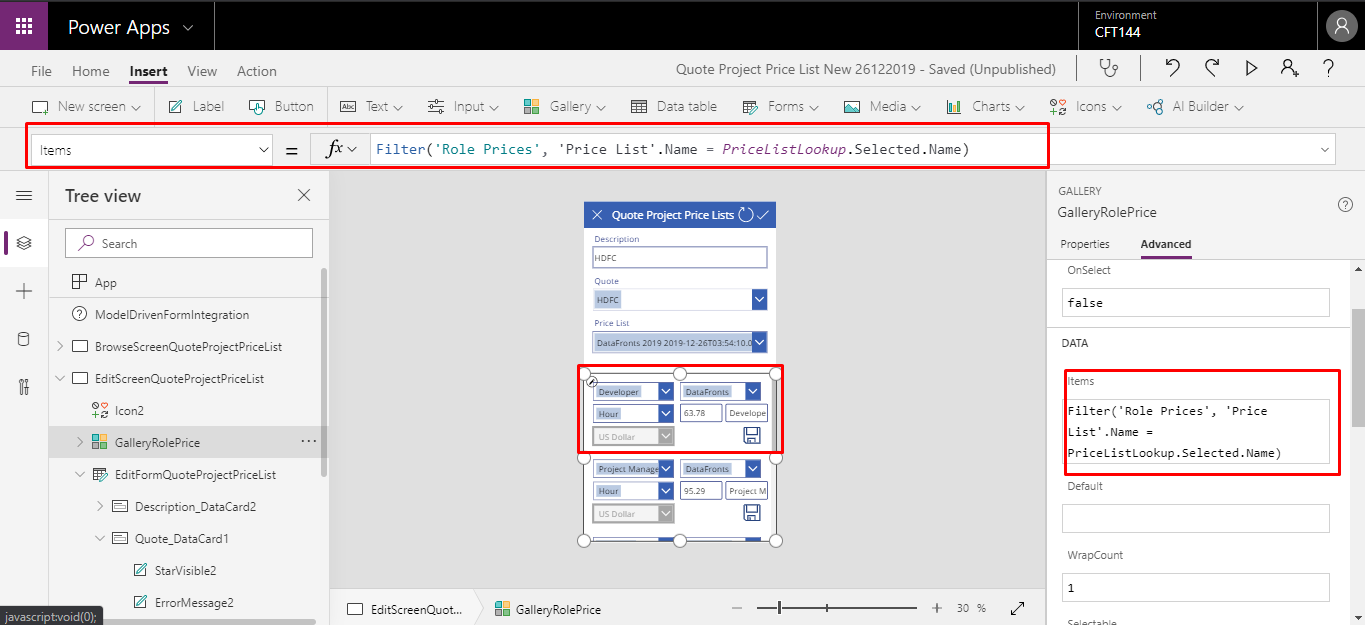Undo the last action
The width and height of the screenshot is (1365, 625).
point(1173,68)
